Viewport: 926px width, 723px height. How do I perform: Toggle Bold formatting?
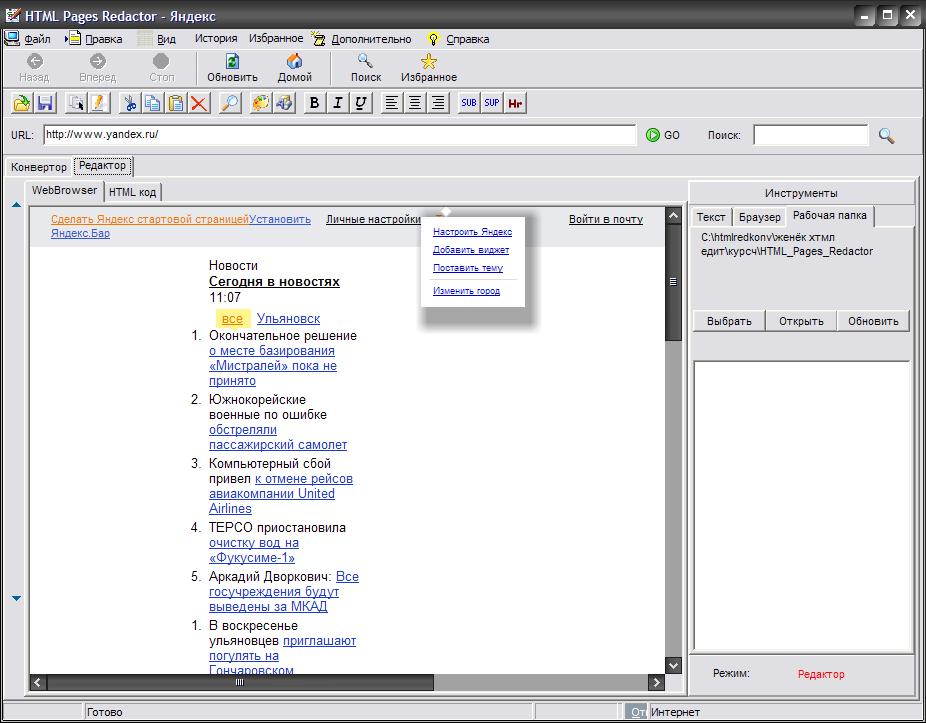pos(315,103)
